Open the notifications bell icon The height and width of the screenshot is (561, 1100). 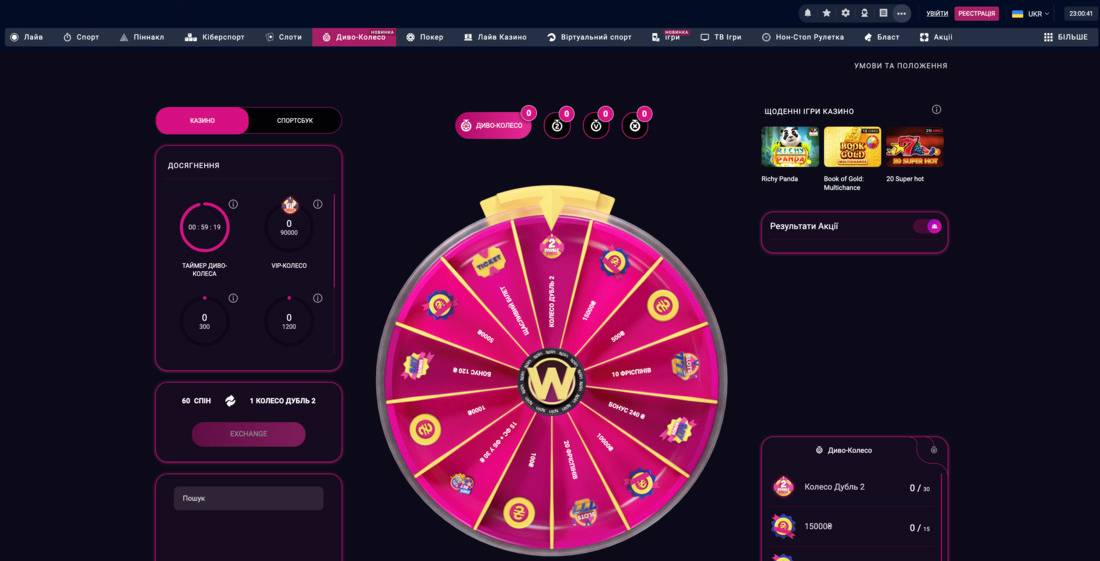click(807, 13)
